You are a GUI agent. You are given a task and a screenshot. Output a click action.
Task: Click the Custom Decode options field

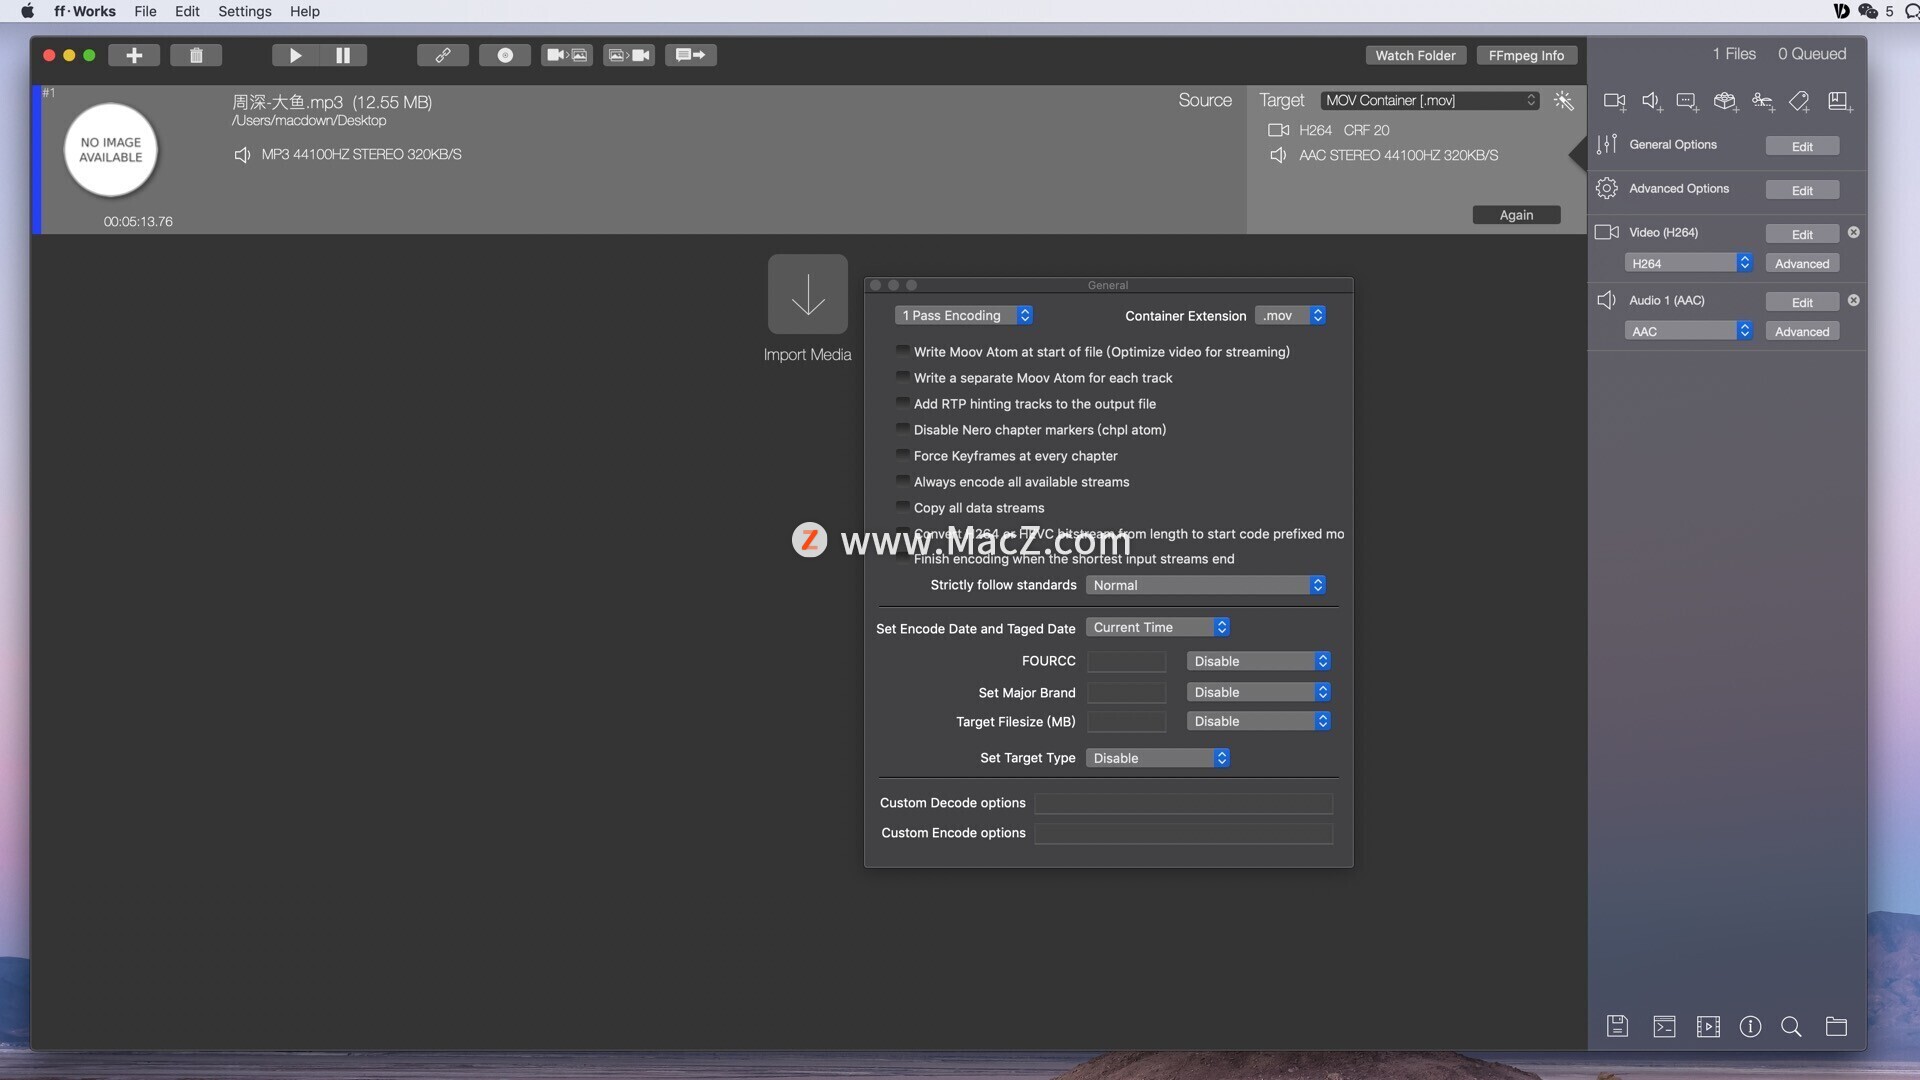(1183, 803)
